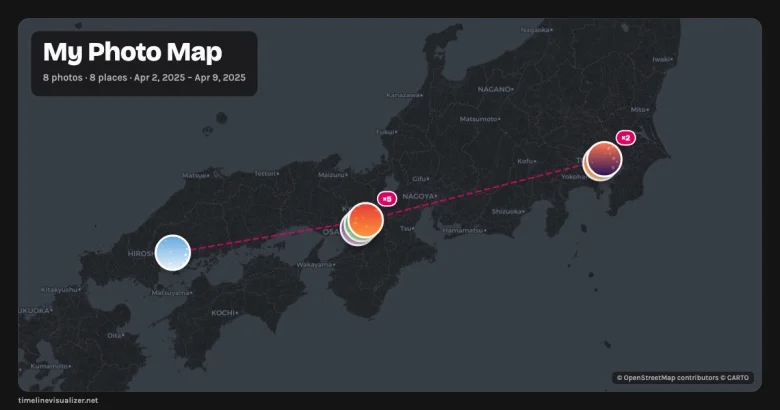Click the My Photo Map title
Image resolution: width=780 pixels, height=410 pixels.
tap(132, 52)
